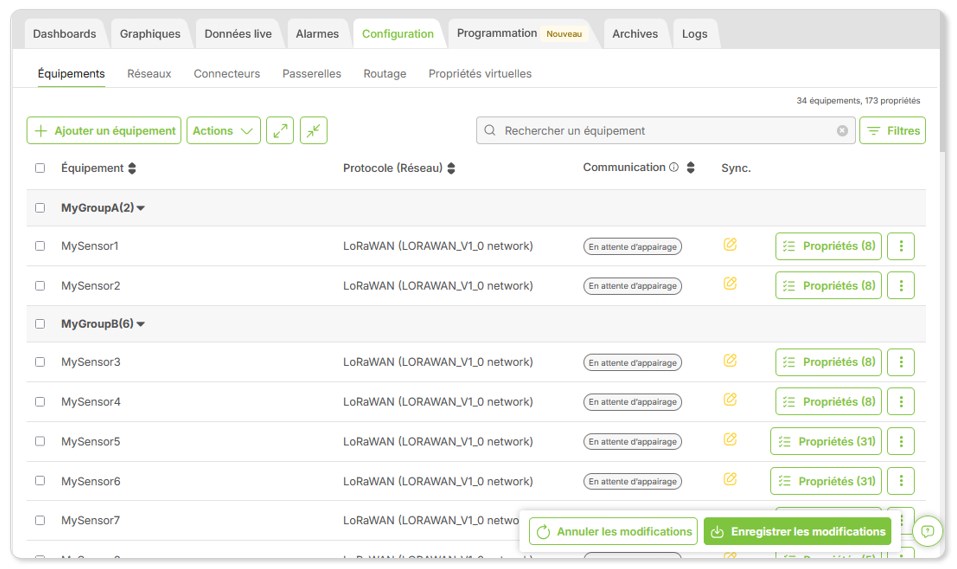This screenshot has height=569, width=957.
Task: Open MySensor4 more options menu
Action: [x=901, y=402]
